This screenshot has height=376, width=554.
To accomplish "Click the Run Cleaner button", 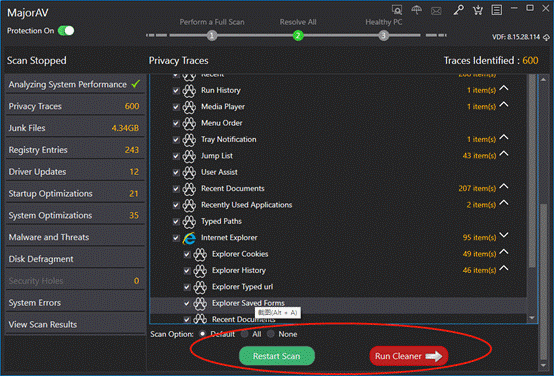I will click(x=409, y=356).
